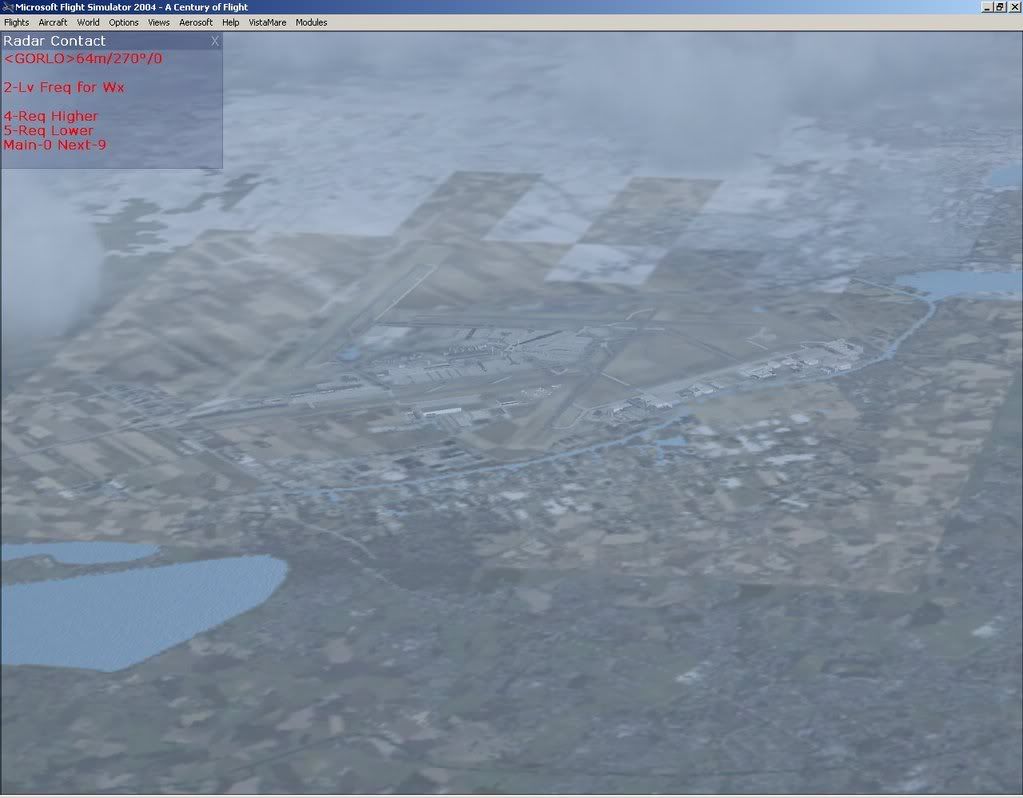
Task: Click 'Main-0 Next-9' navigation line
Action: 55,145
